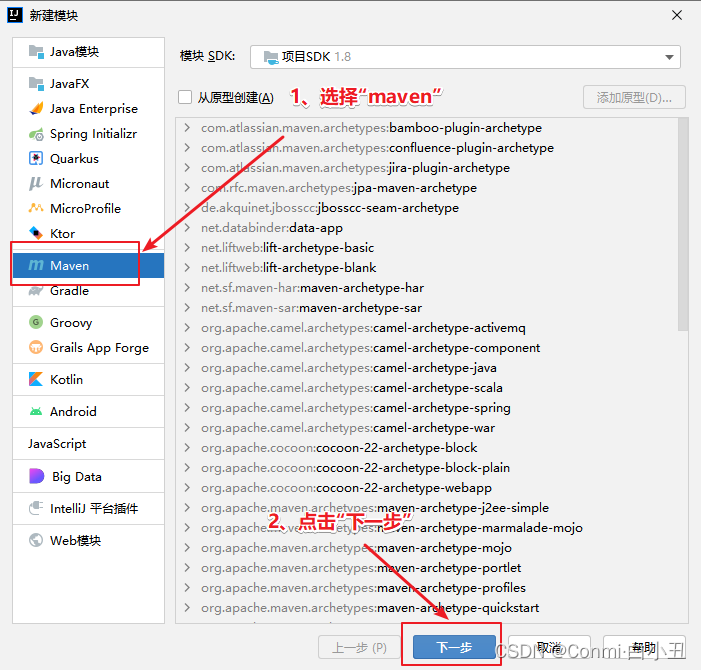The height and width of the screenshot is (670, 701).
Task: Click the 帮助 button
Action: point(644,647)
